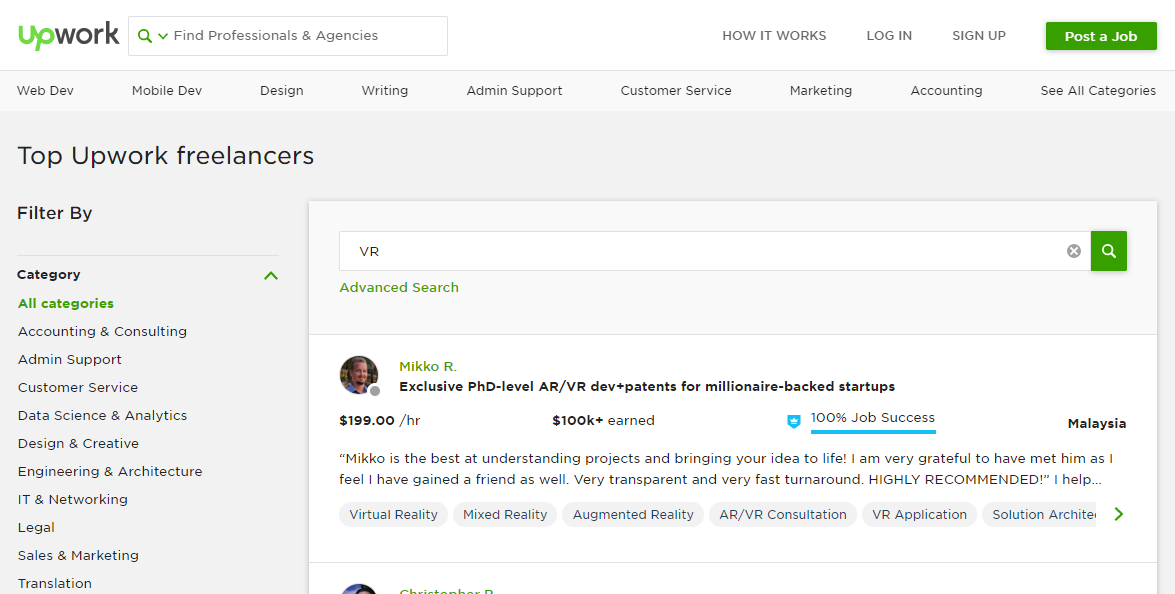Open the Web Dev category
This screenshot has height=594, width=1175.
[46, 91]
